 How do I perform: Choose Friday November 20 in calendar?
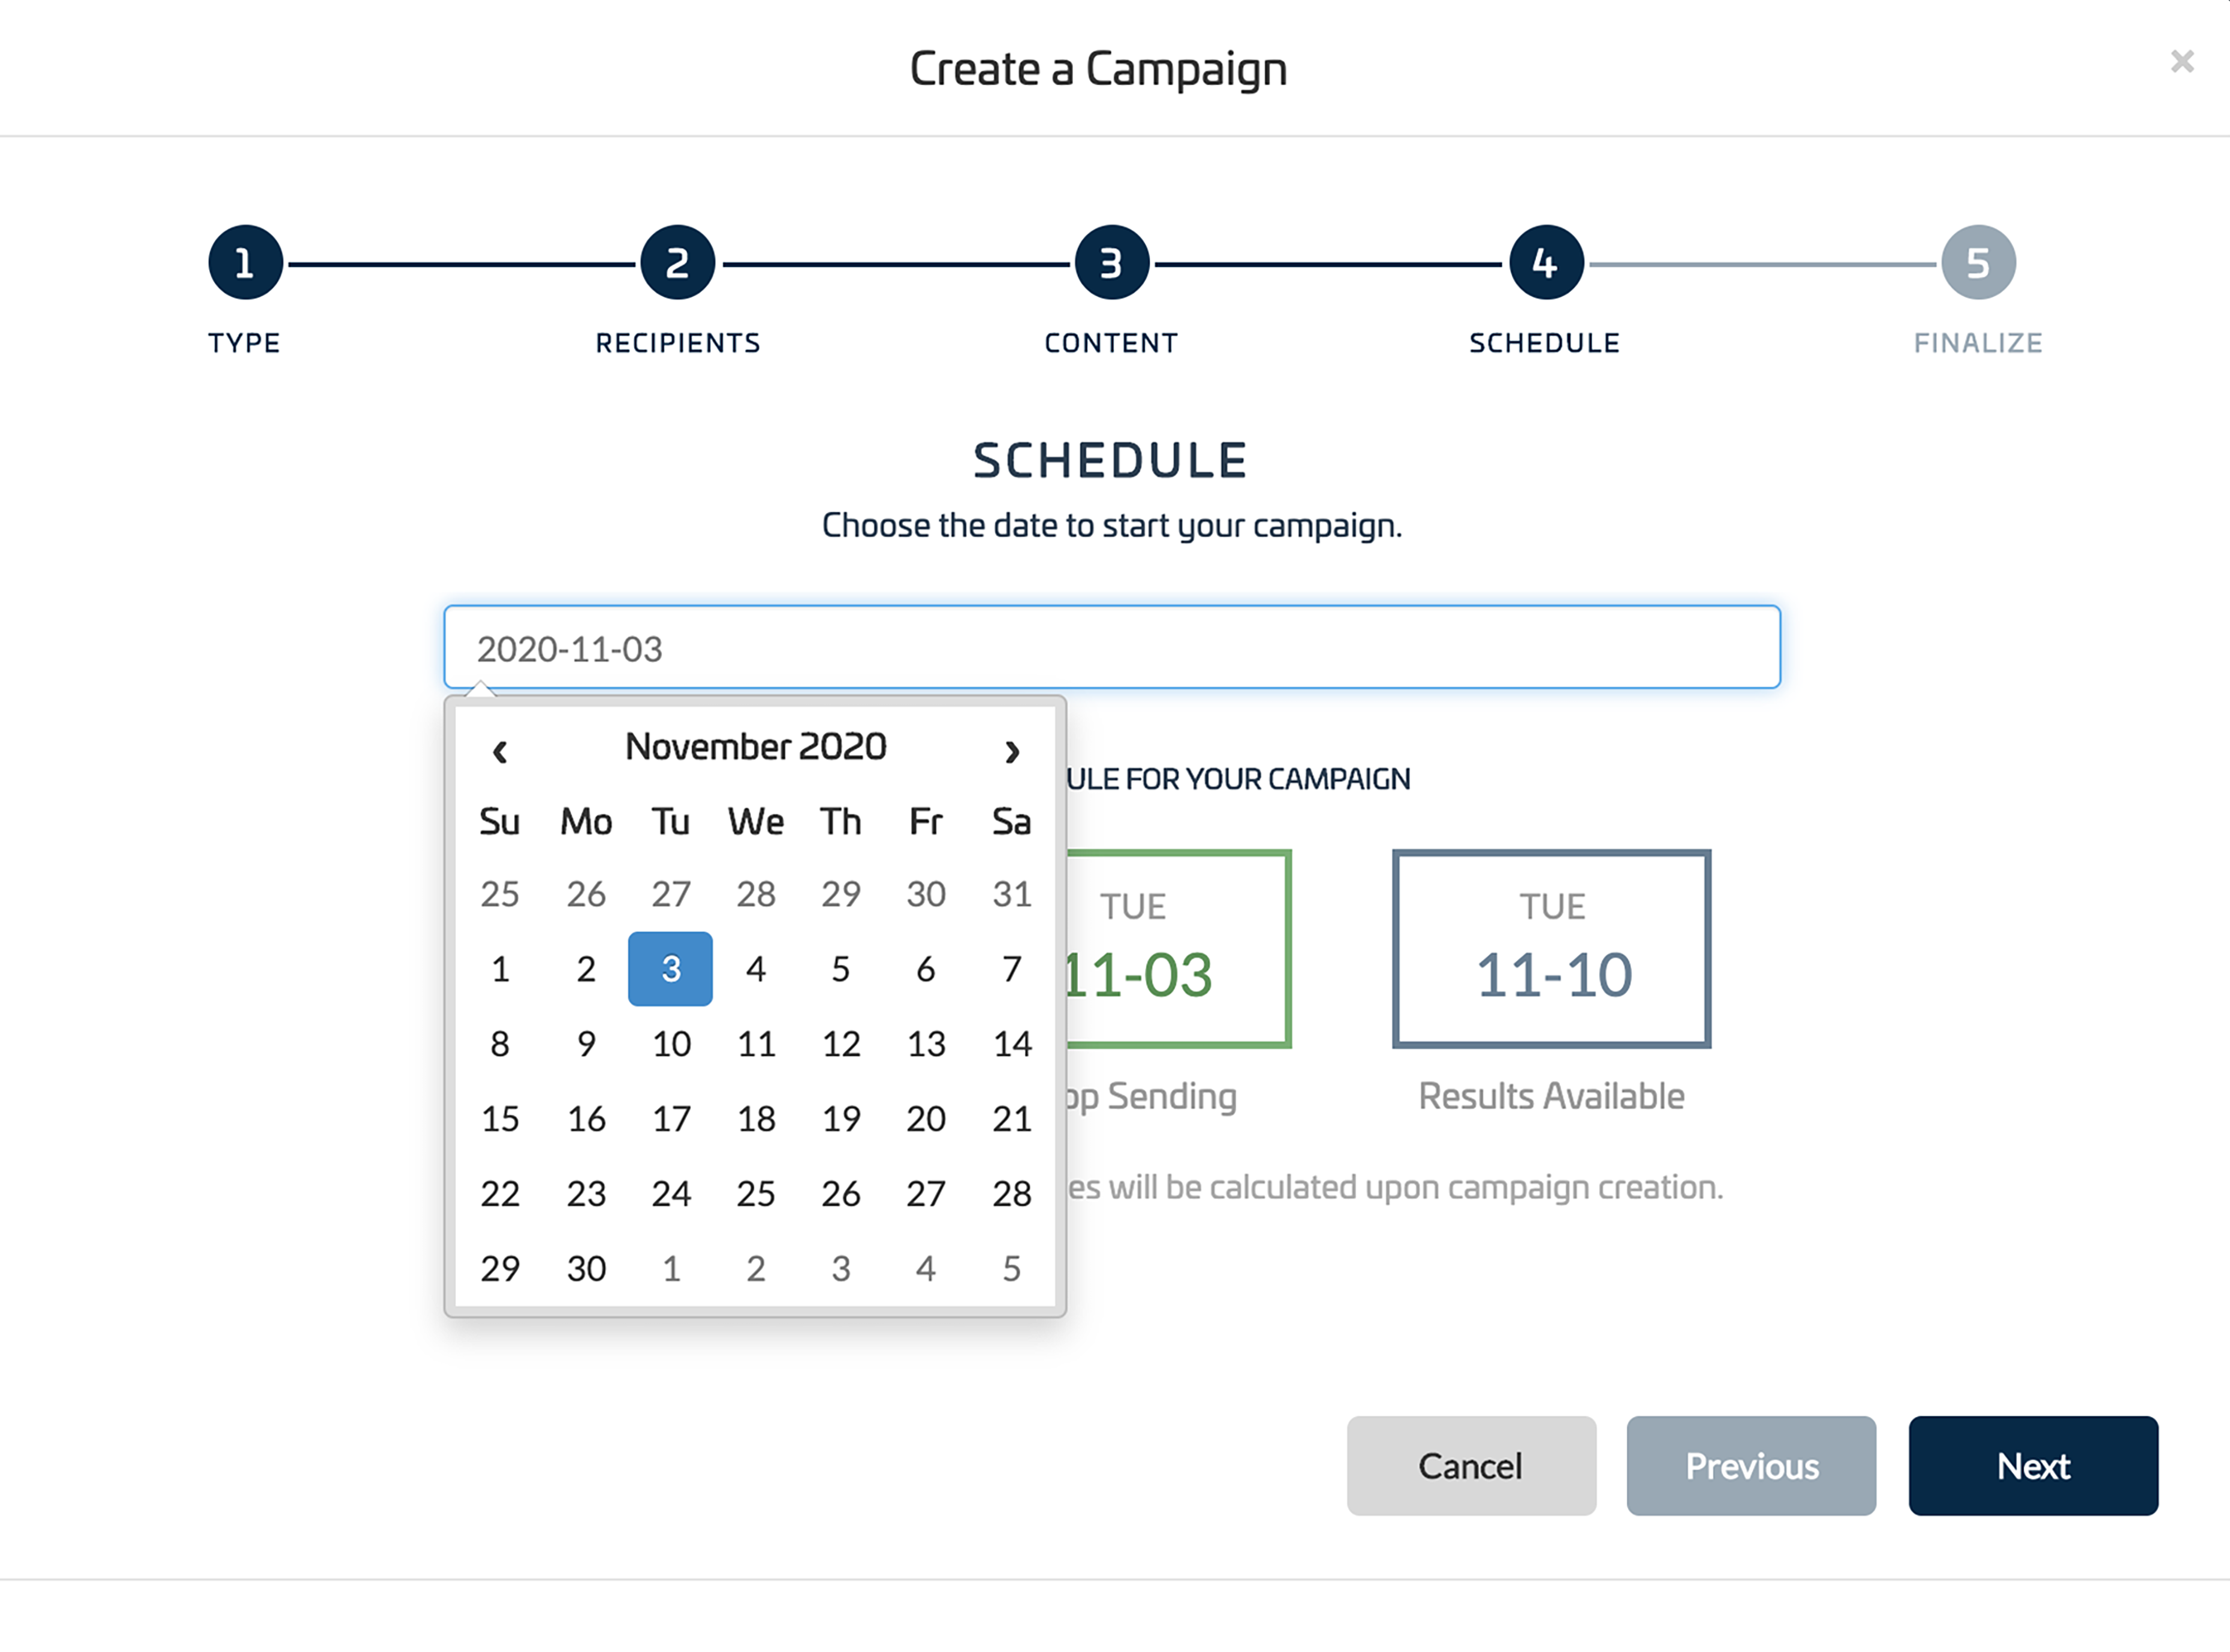[x=926, y=1119]
